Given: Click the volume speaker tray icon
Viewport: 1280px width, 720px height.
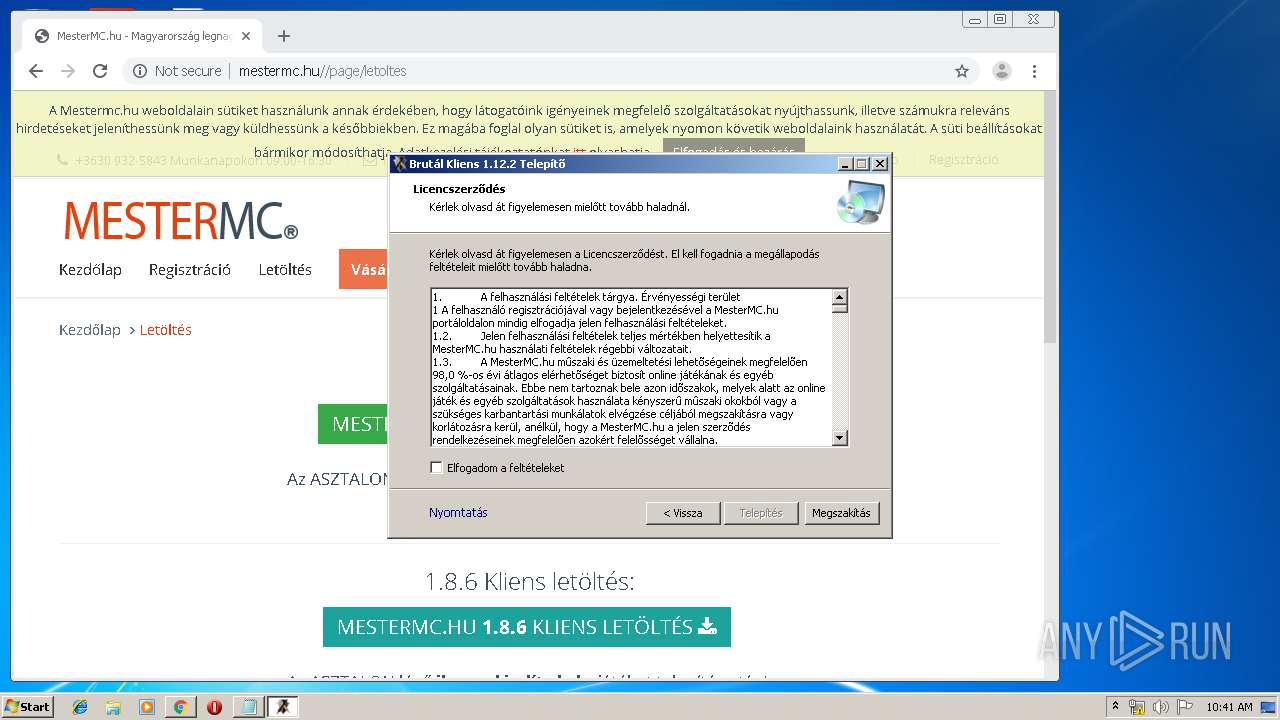Looking at the screenshot, I should (x=1161, y=707).
